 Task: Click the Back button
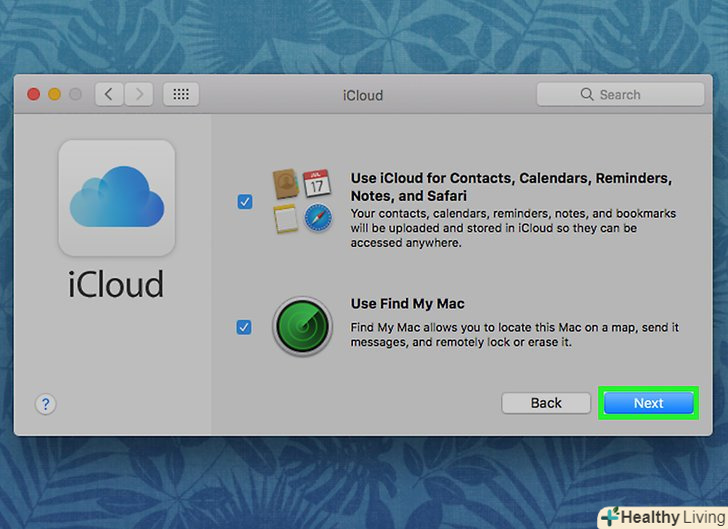click(x=546, y=403)
